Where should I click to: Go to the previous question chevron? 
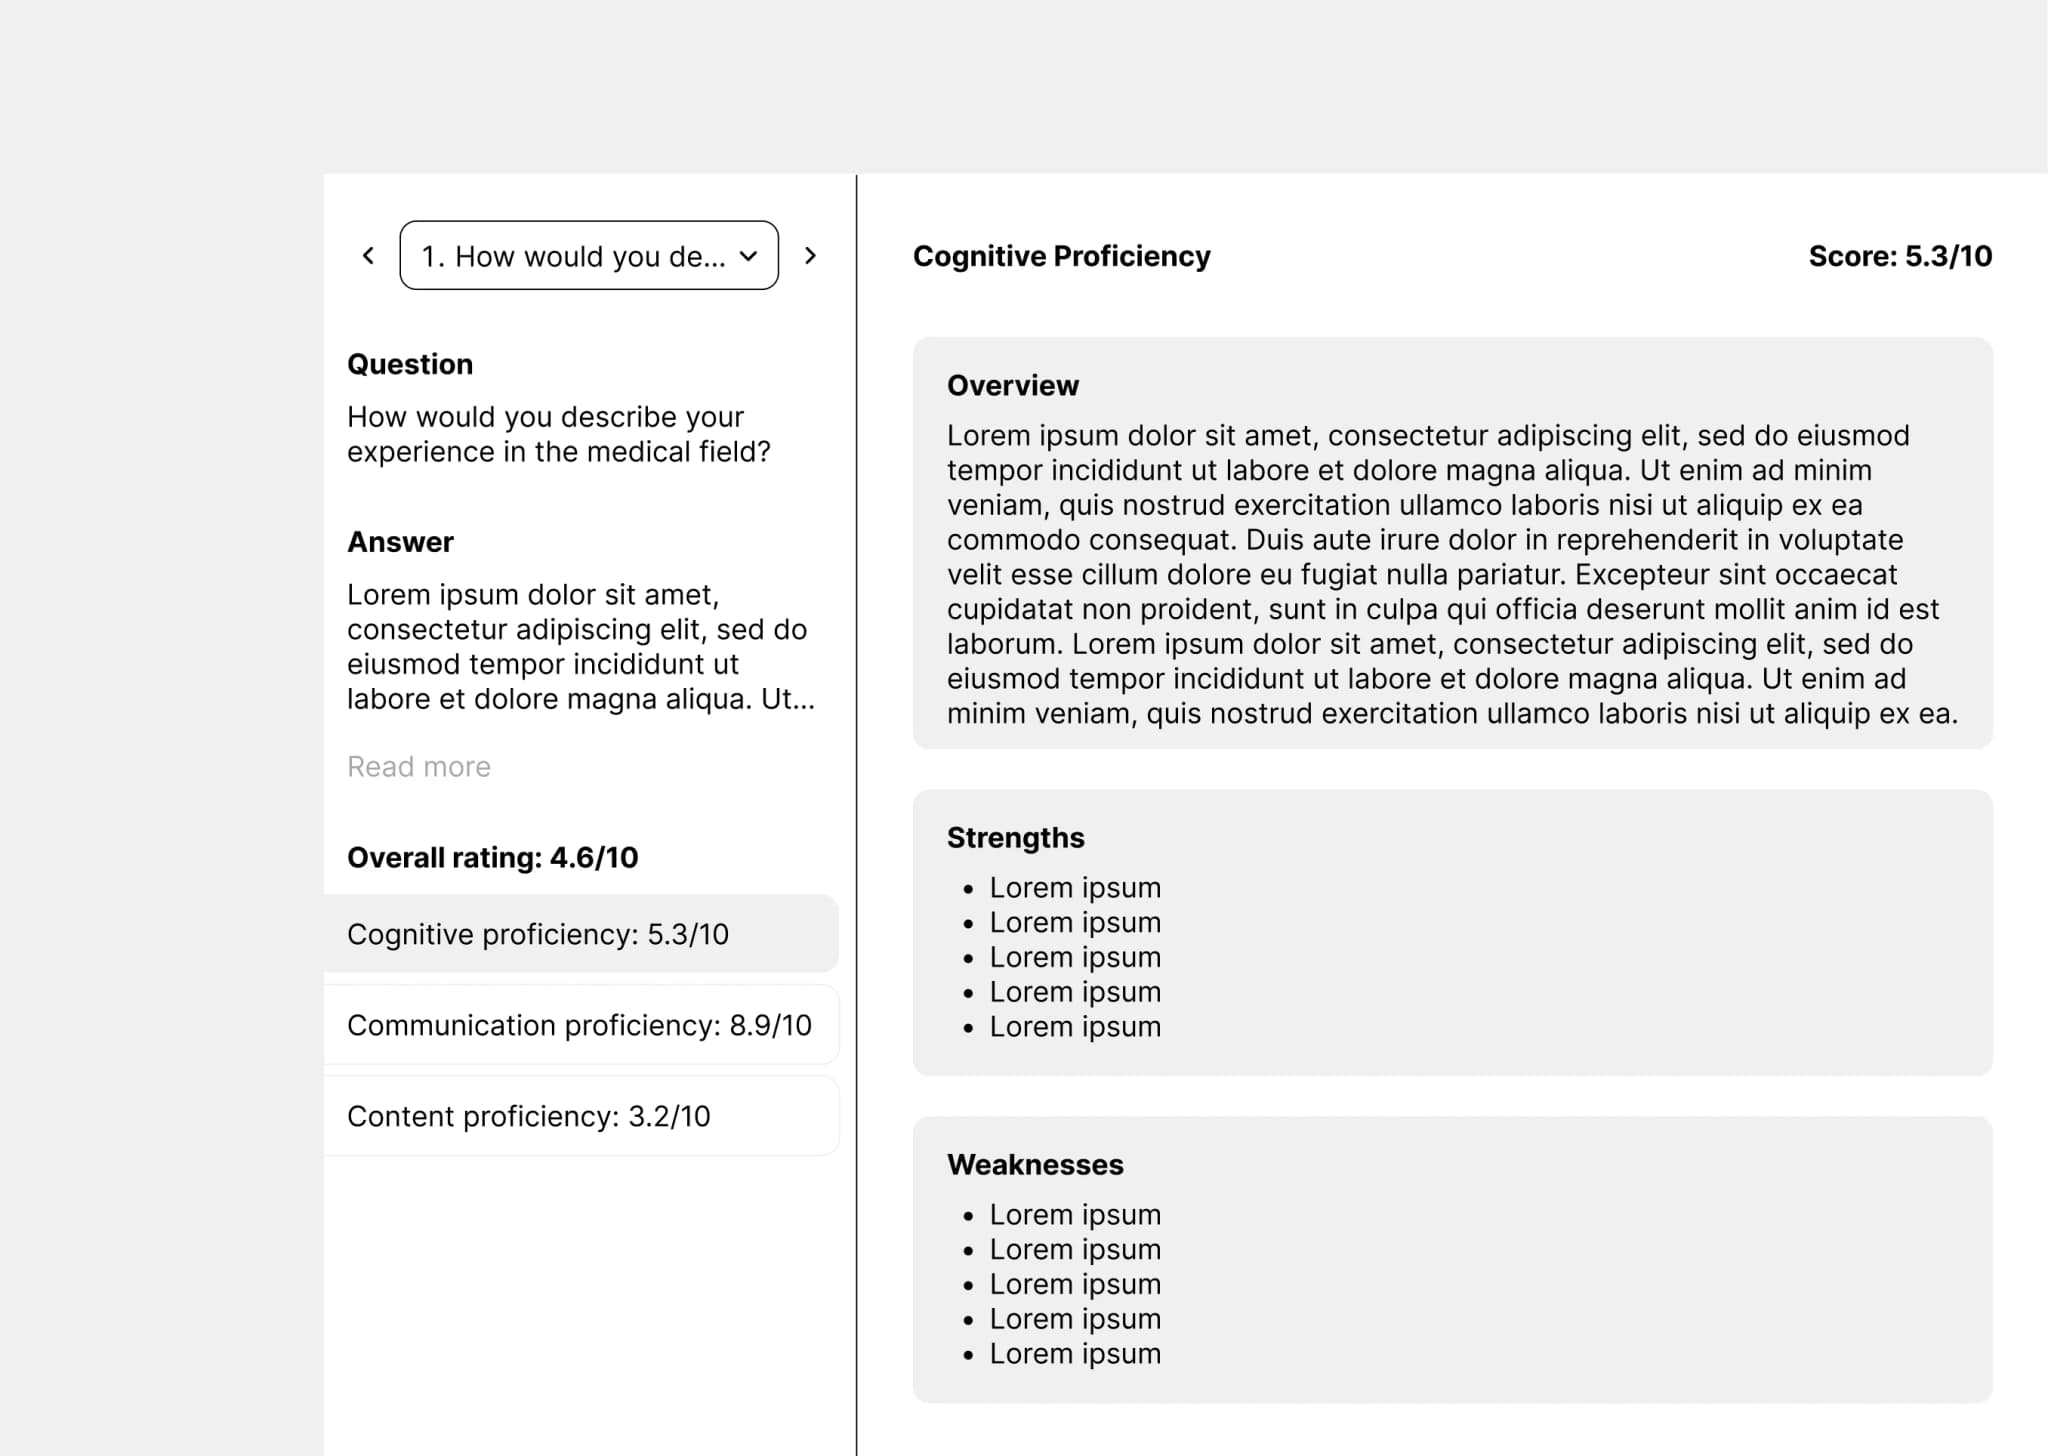pyautogui.click(x=368, y=256)
